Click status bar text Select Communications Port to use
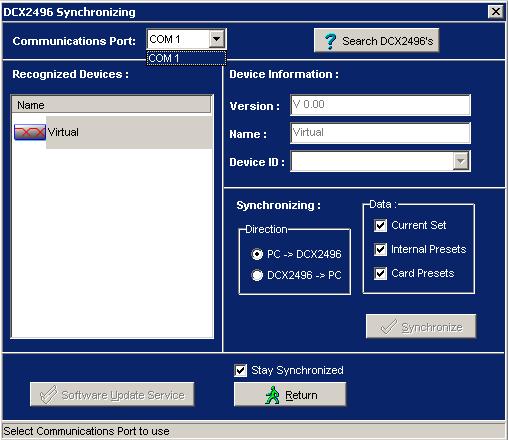 (86, 431)
